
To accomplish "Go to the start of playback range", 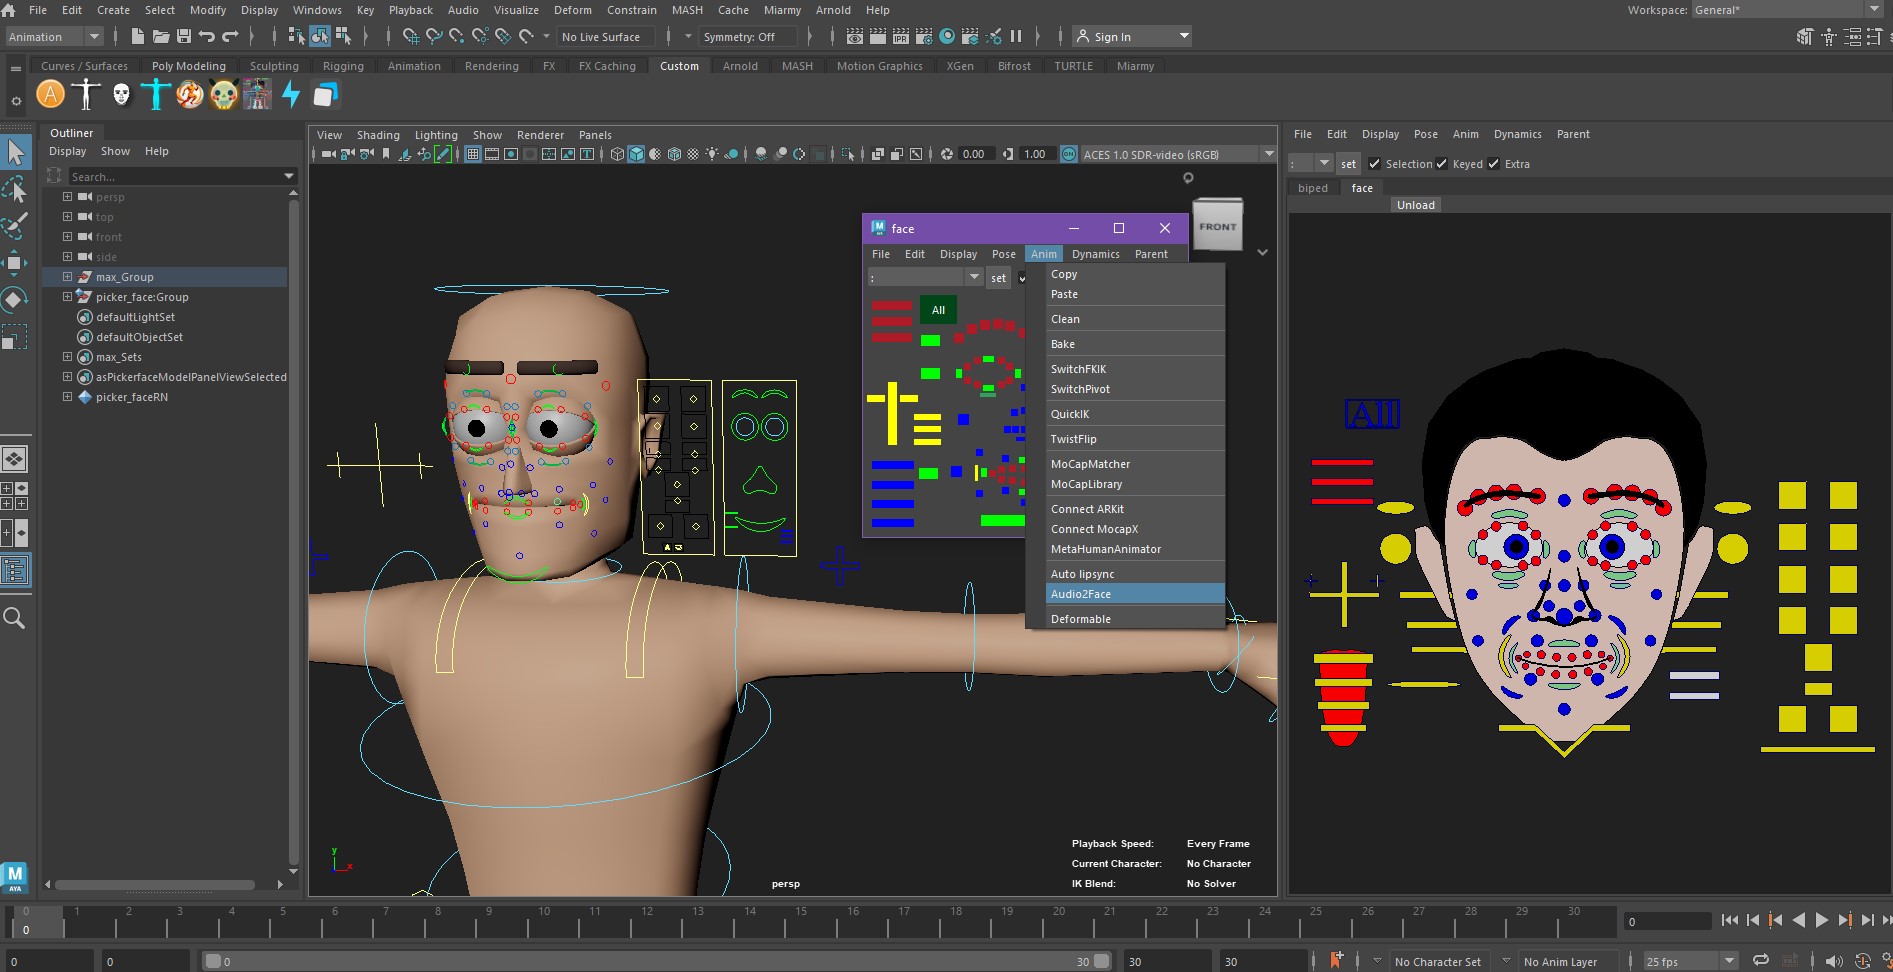I will tap(1729, 920).
